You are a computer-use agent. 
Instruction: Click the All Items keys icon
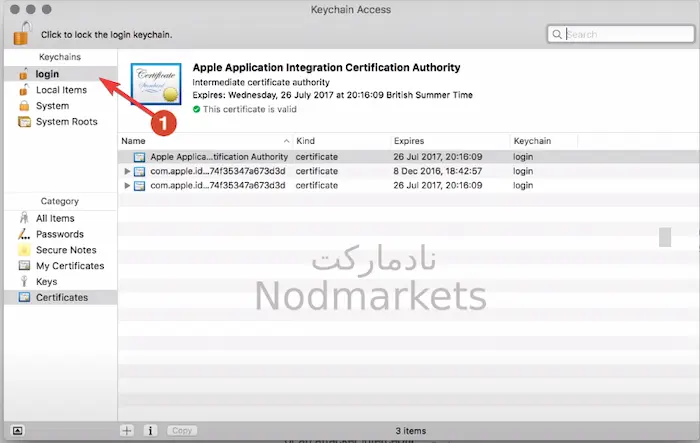click(24, 218)
